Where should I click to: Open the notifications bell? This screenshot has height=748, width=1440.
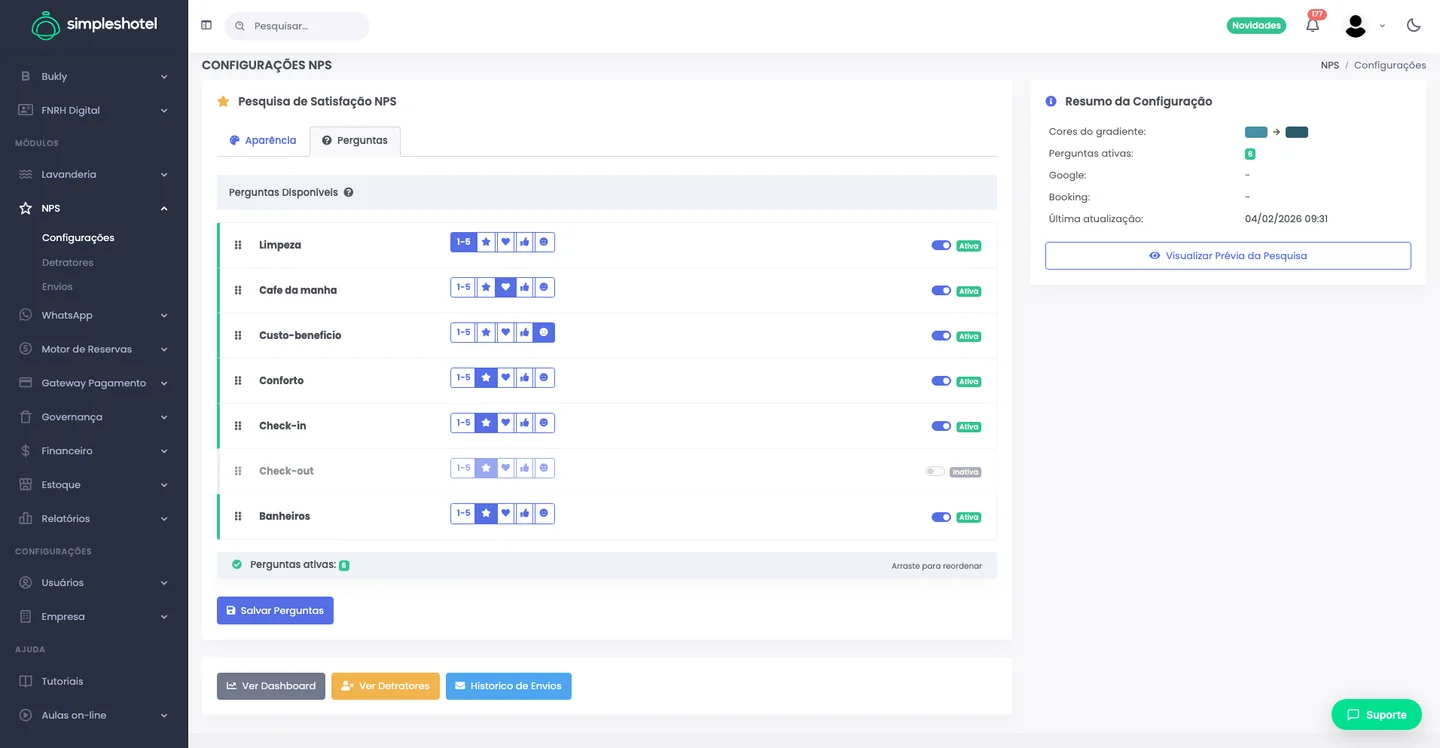[1313, 26]
